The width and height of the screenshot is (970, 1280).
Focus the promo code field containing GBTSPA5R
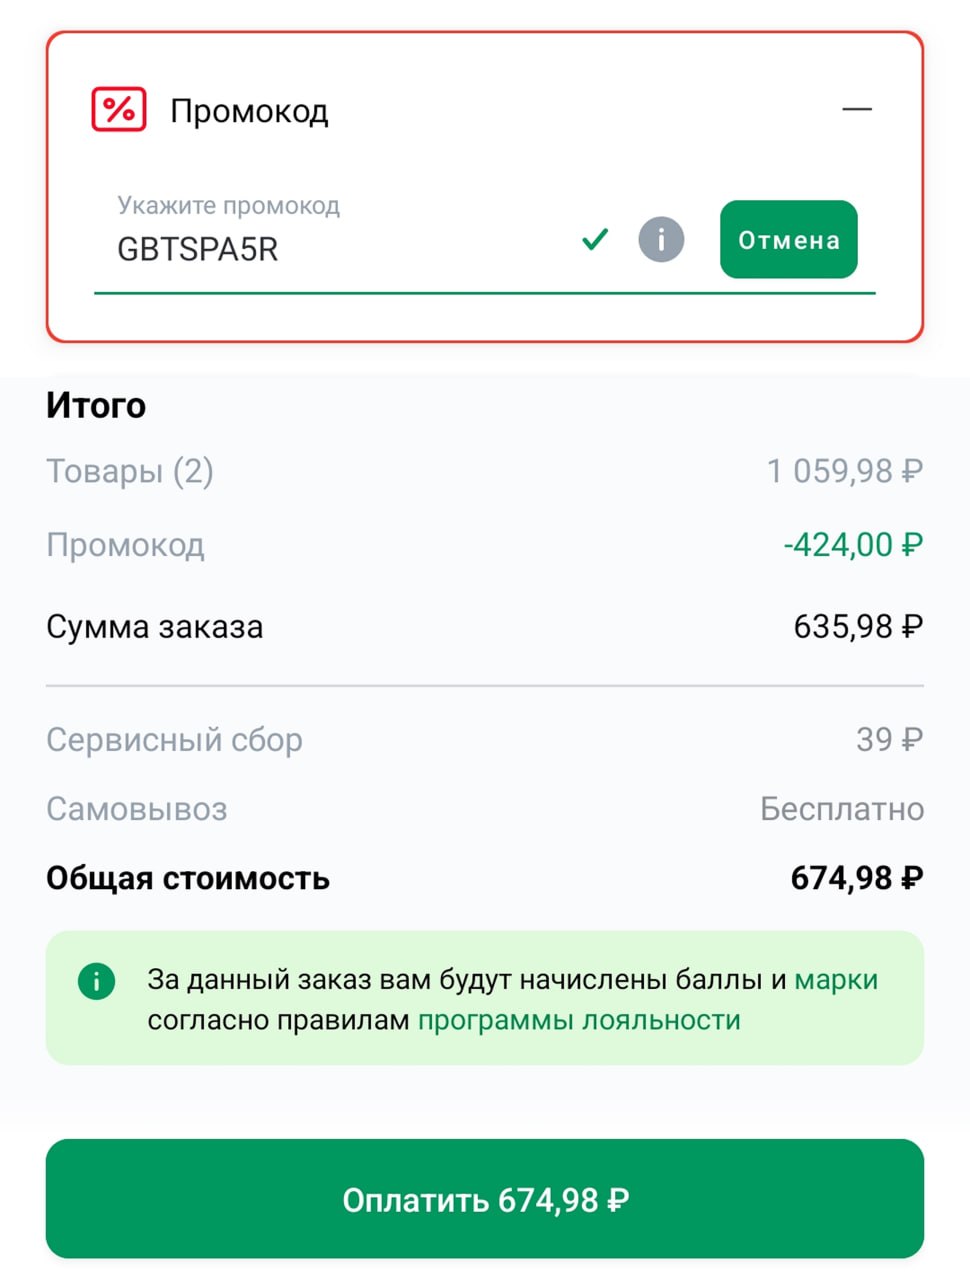click(330, 249)
